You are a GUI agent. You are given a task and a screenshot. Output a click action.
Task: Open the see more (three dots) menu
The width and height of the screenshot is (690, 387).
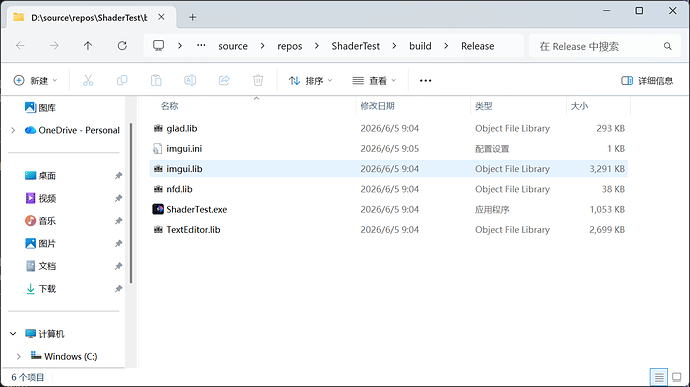pos(426,81)
